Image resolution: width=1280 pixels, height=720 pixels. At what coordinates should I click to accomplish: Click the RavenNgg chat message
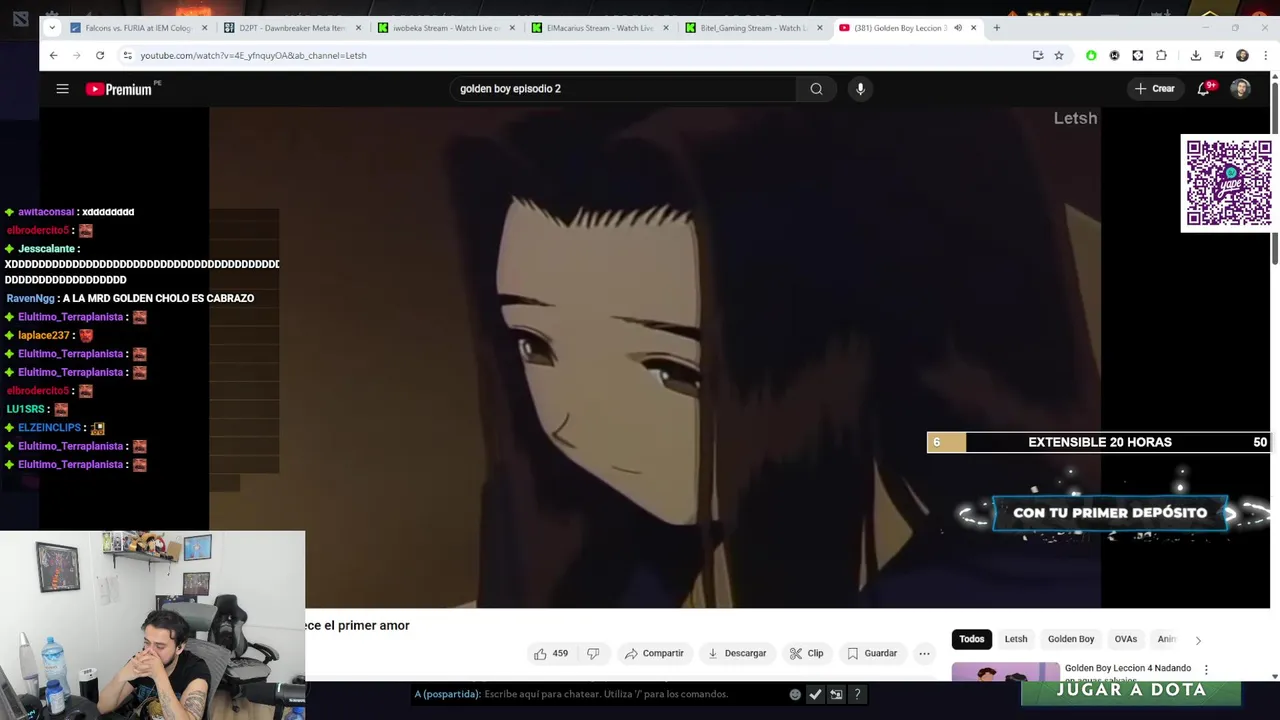point(130,298)
